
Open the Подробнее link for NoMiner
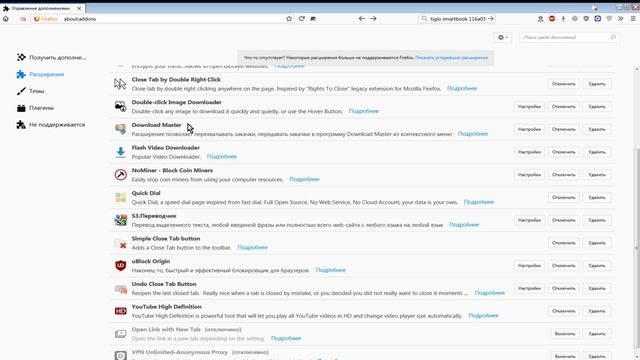[x=304, y=179]
